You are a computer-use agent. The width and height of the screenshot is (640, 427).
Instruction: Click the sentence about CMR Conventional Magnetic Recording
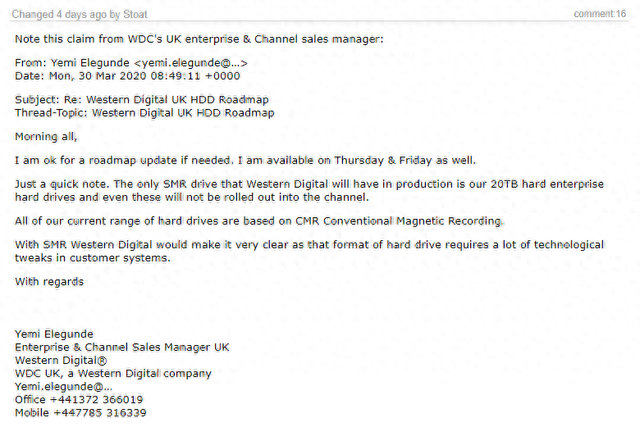[x=260, y=220]
